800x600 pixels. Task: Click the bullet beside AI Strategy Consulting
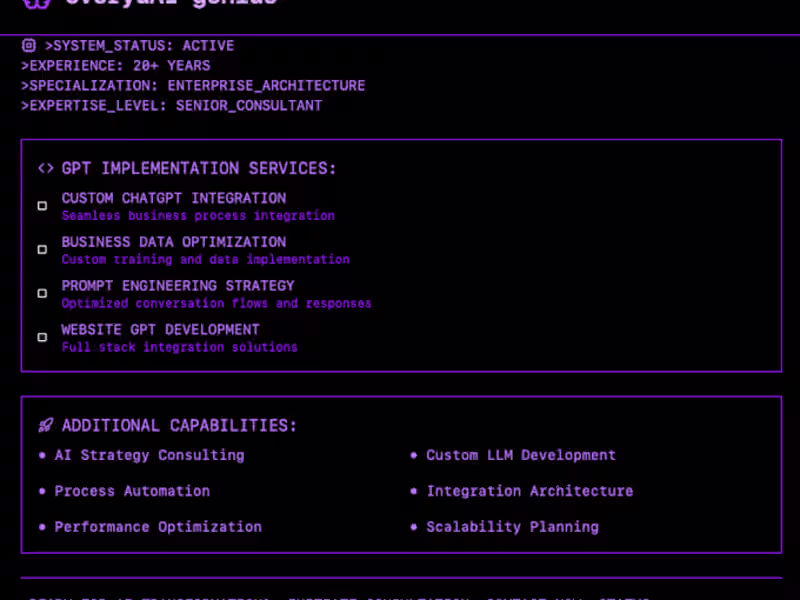[41, 455]
